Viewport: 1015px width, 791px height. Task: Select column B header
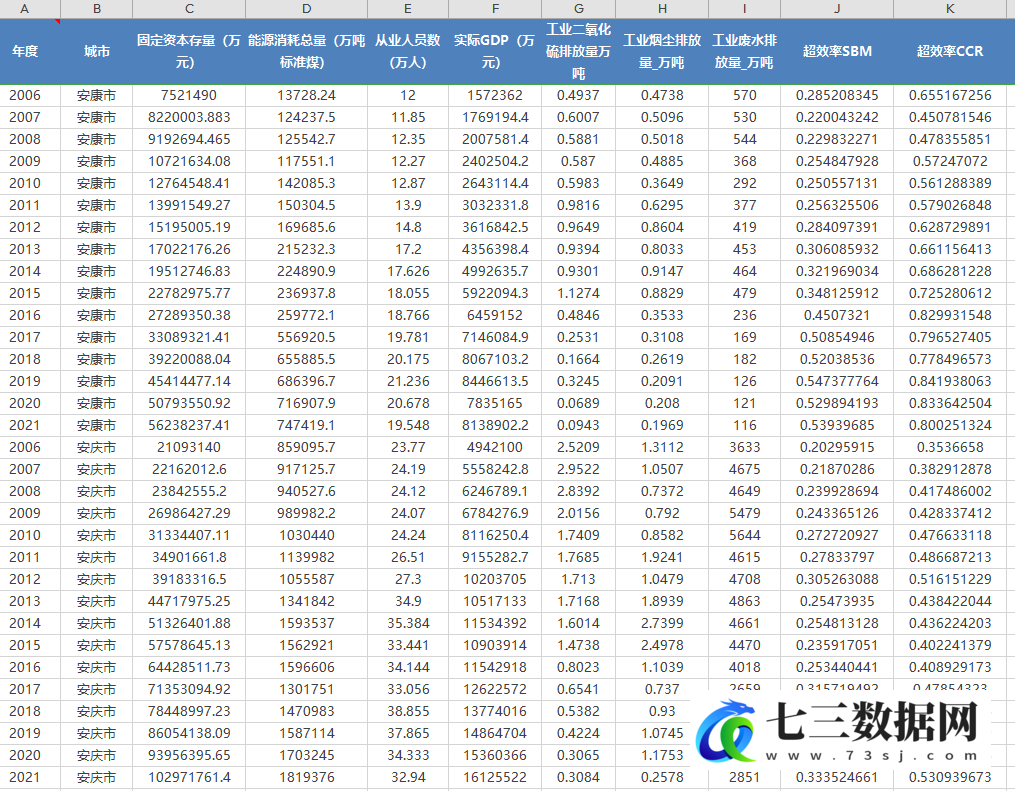[96, 8]
